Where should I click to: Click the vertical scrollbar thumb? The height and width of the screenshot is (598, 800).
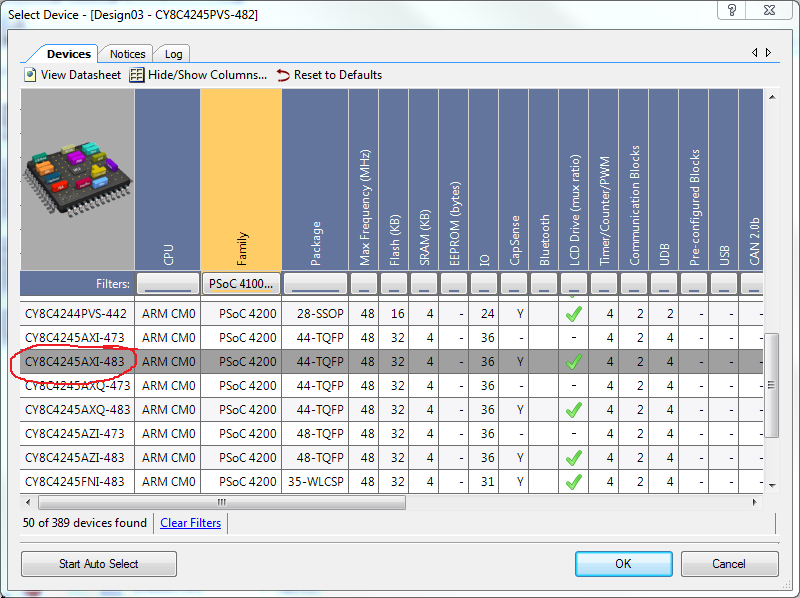pyautogui.click(x=771, y=385)
